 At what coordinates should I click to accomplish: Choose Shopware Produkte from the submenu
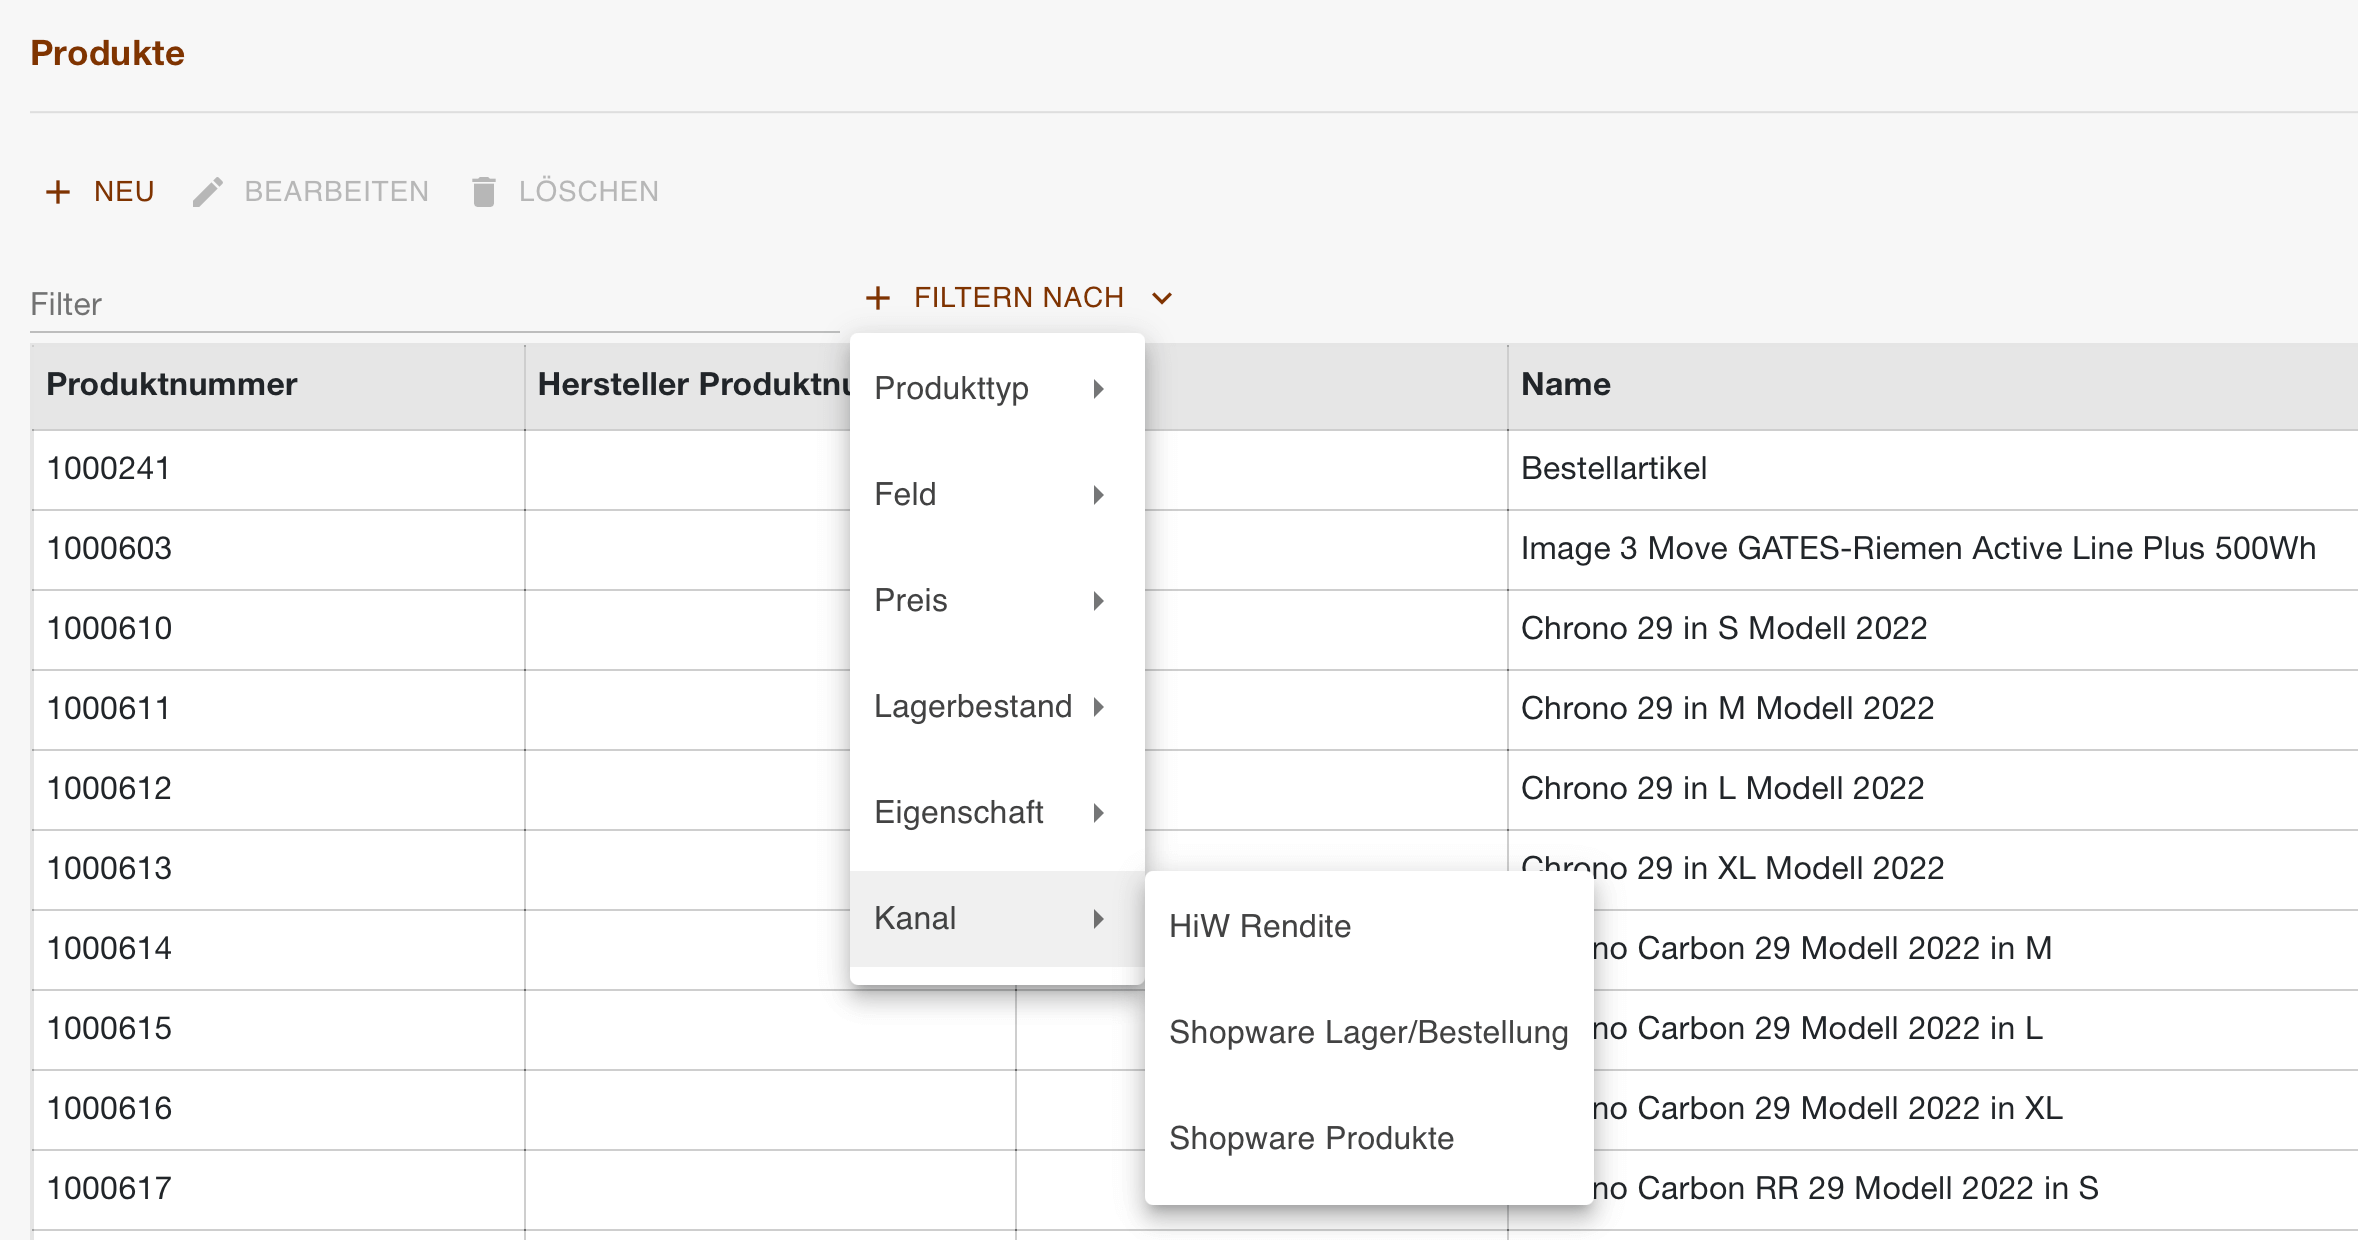click(1311, 1138)
